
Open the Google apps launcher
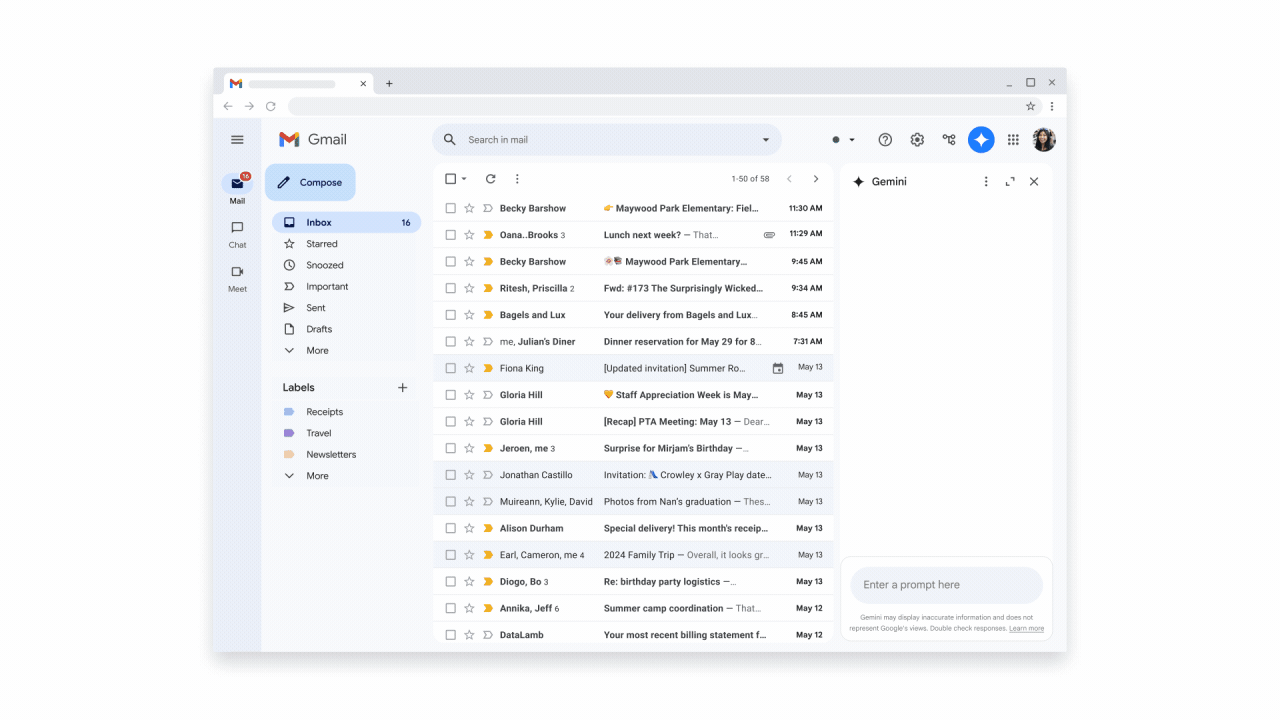coord(1013,139)
